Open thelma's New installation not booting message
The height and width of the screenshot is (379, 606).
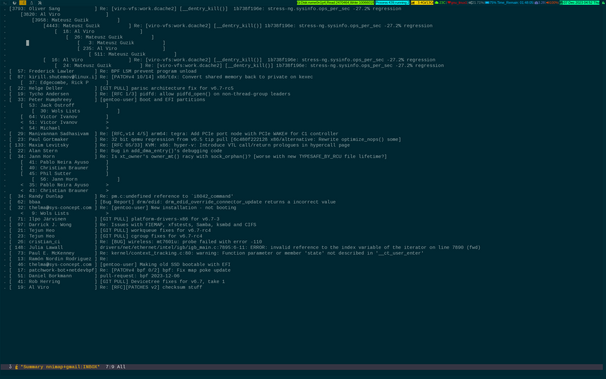click(x=123, y=208)
